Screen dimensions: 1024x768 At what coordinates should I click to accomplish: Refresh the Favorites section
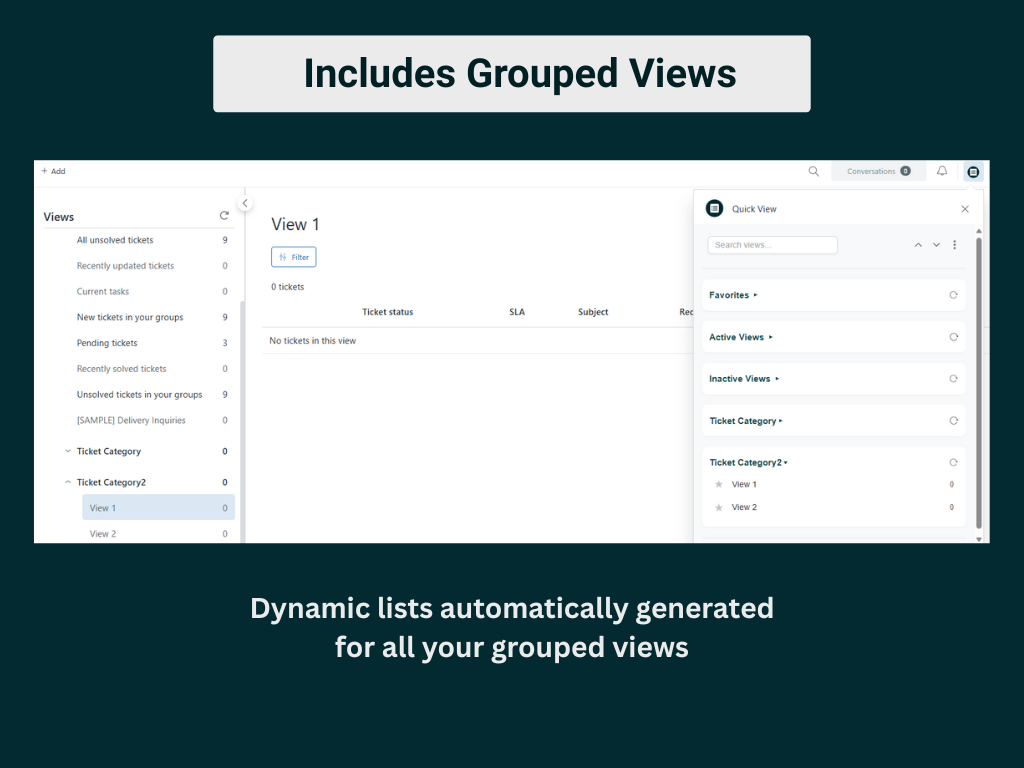click(x=951, y=294)
